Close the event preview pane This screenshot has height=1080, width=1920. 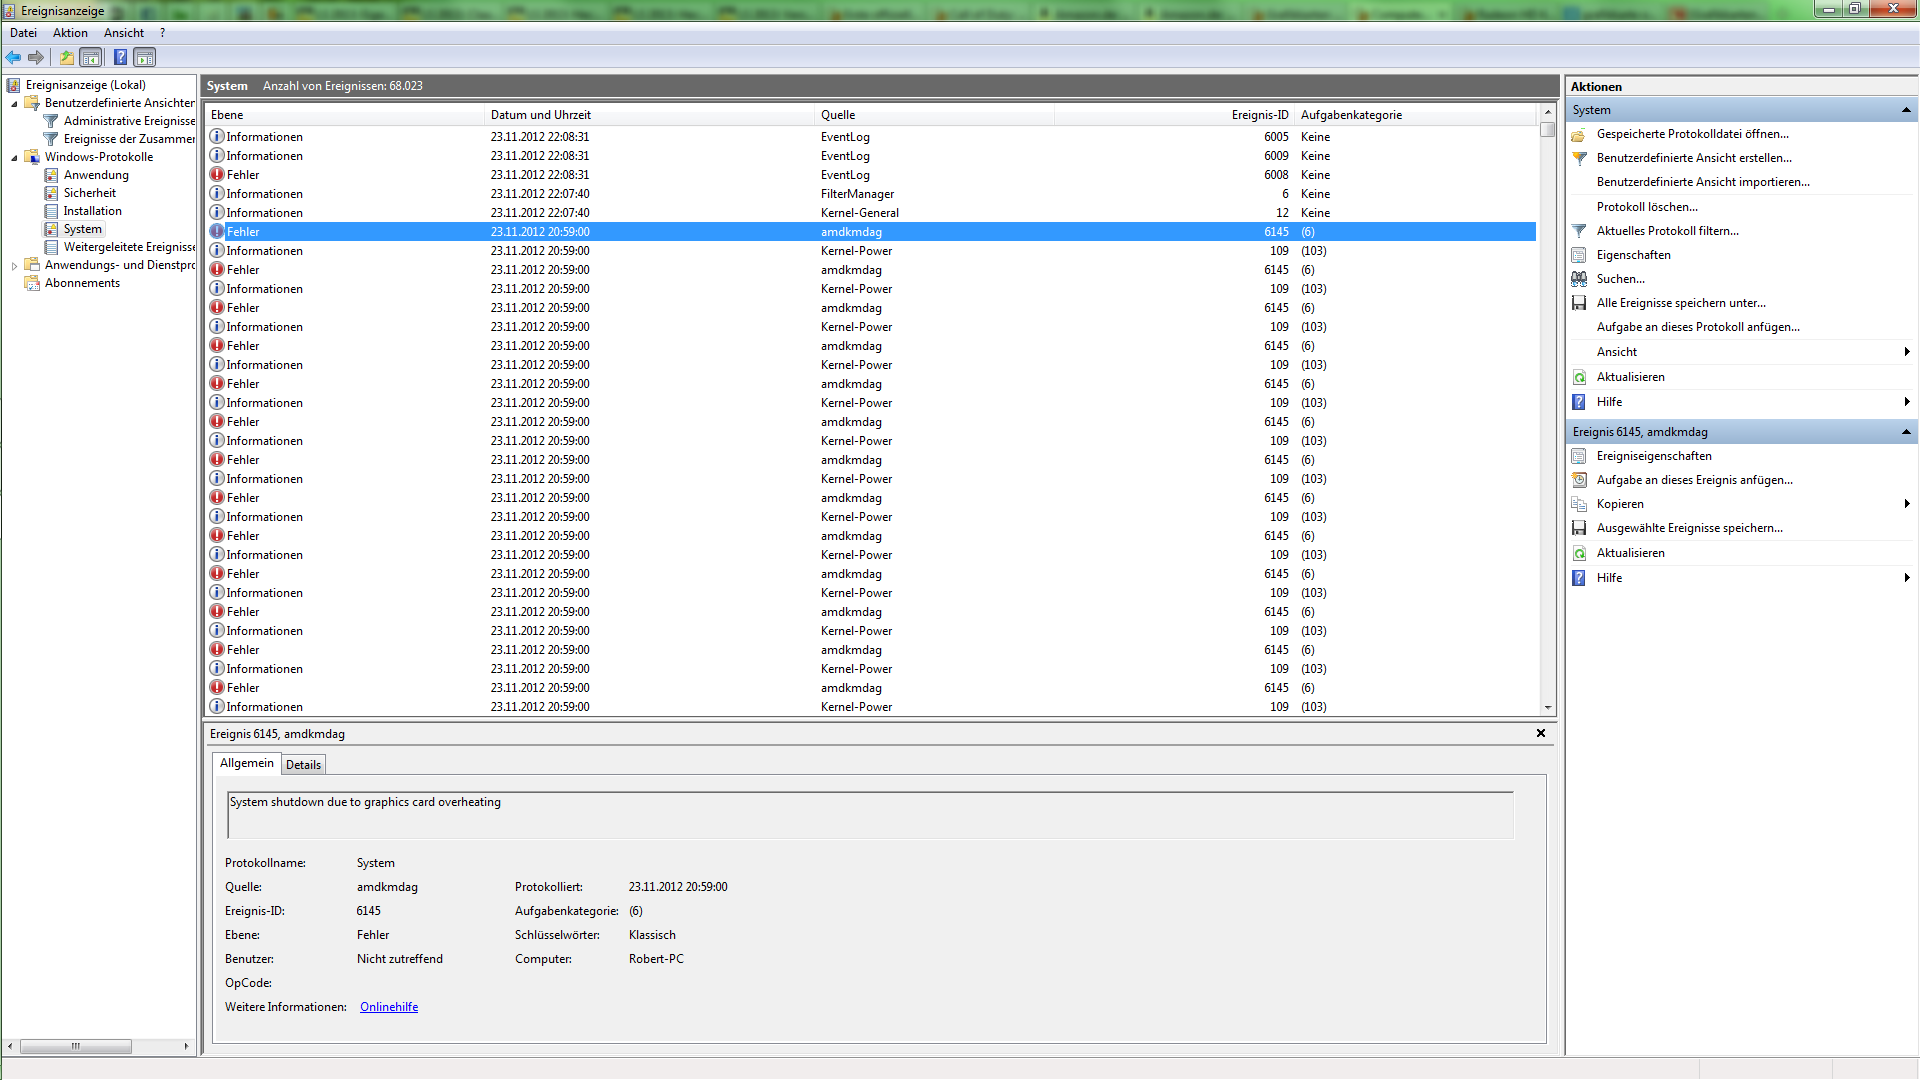tap(1540, 733)
